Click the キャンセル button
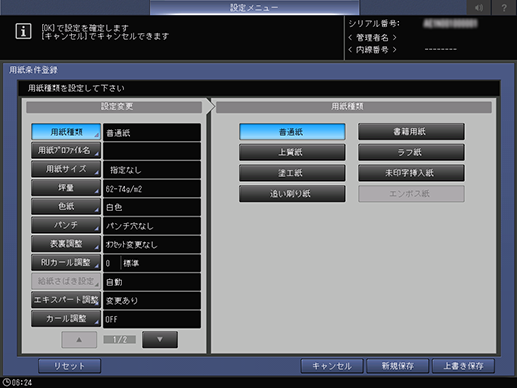The width and height of the screenshot is (517, 388). (x=332, y=366)
